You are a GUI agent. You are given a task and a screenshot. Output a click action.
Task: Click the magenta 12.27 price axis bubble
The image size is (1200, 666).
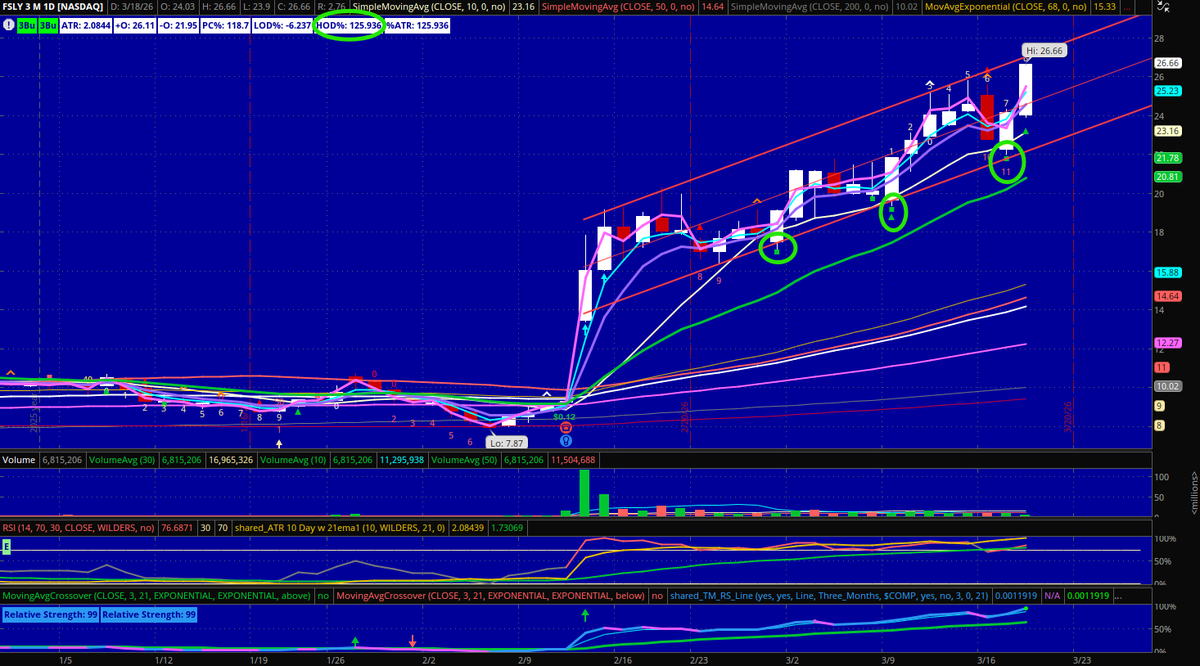[1168, 343]
